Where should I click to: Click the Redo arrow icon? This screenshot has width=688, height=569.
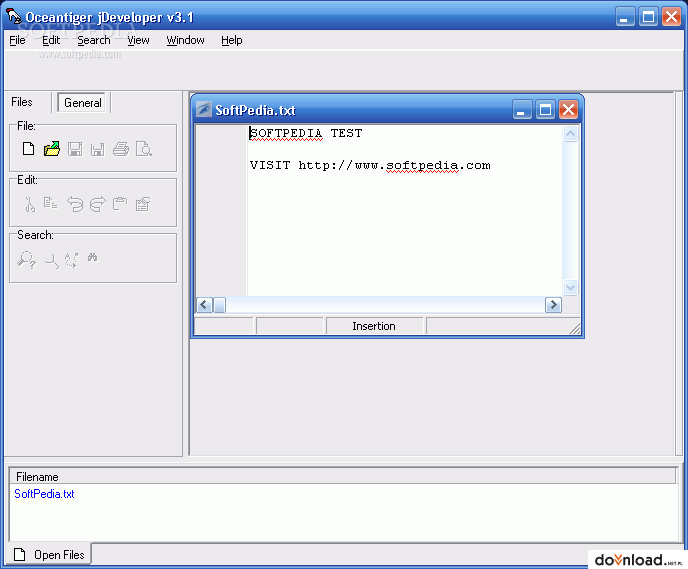(x=97, y=204)
